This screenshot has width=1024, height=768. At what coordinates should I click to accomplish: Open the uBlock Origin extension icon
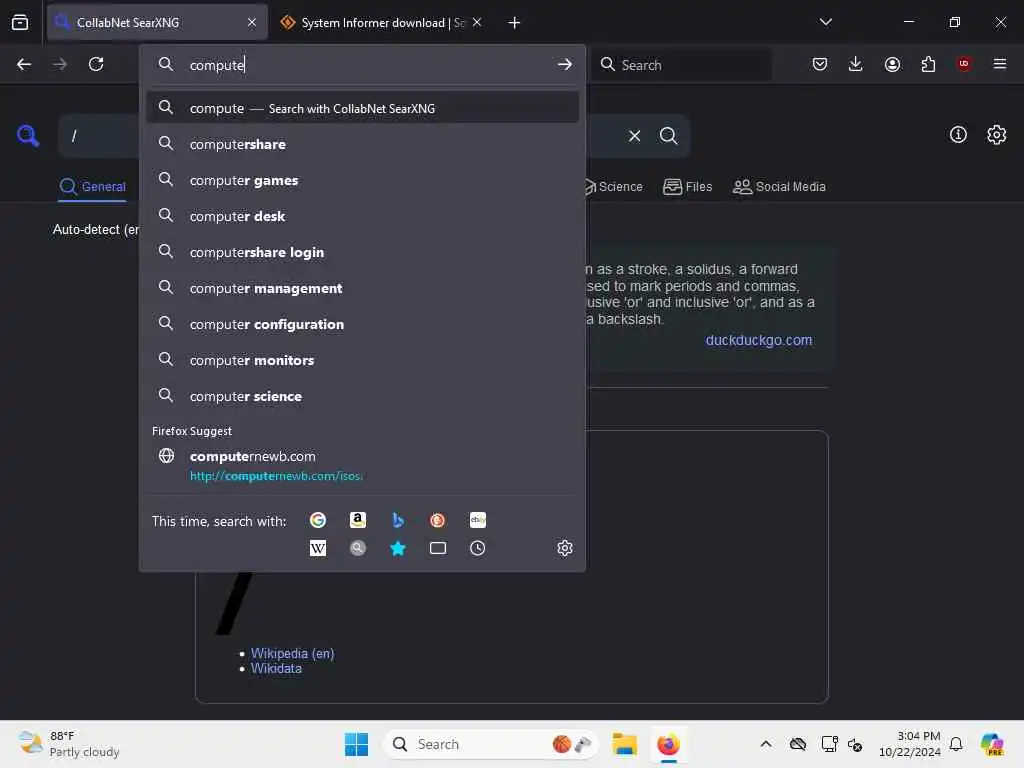coord(964,64)
